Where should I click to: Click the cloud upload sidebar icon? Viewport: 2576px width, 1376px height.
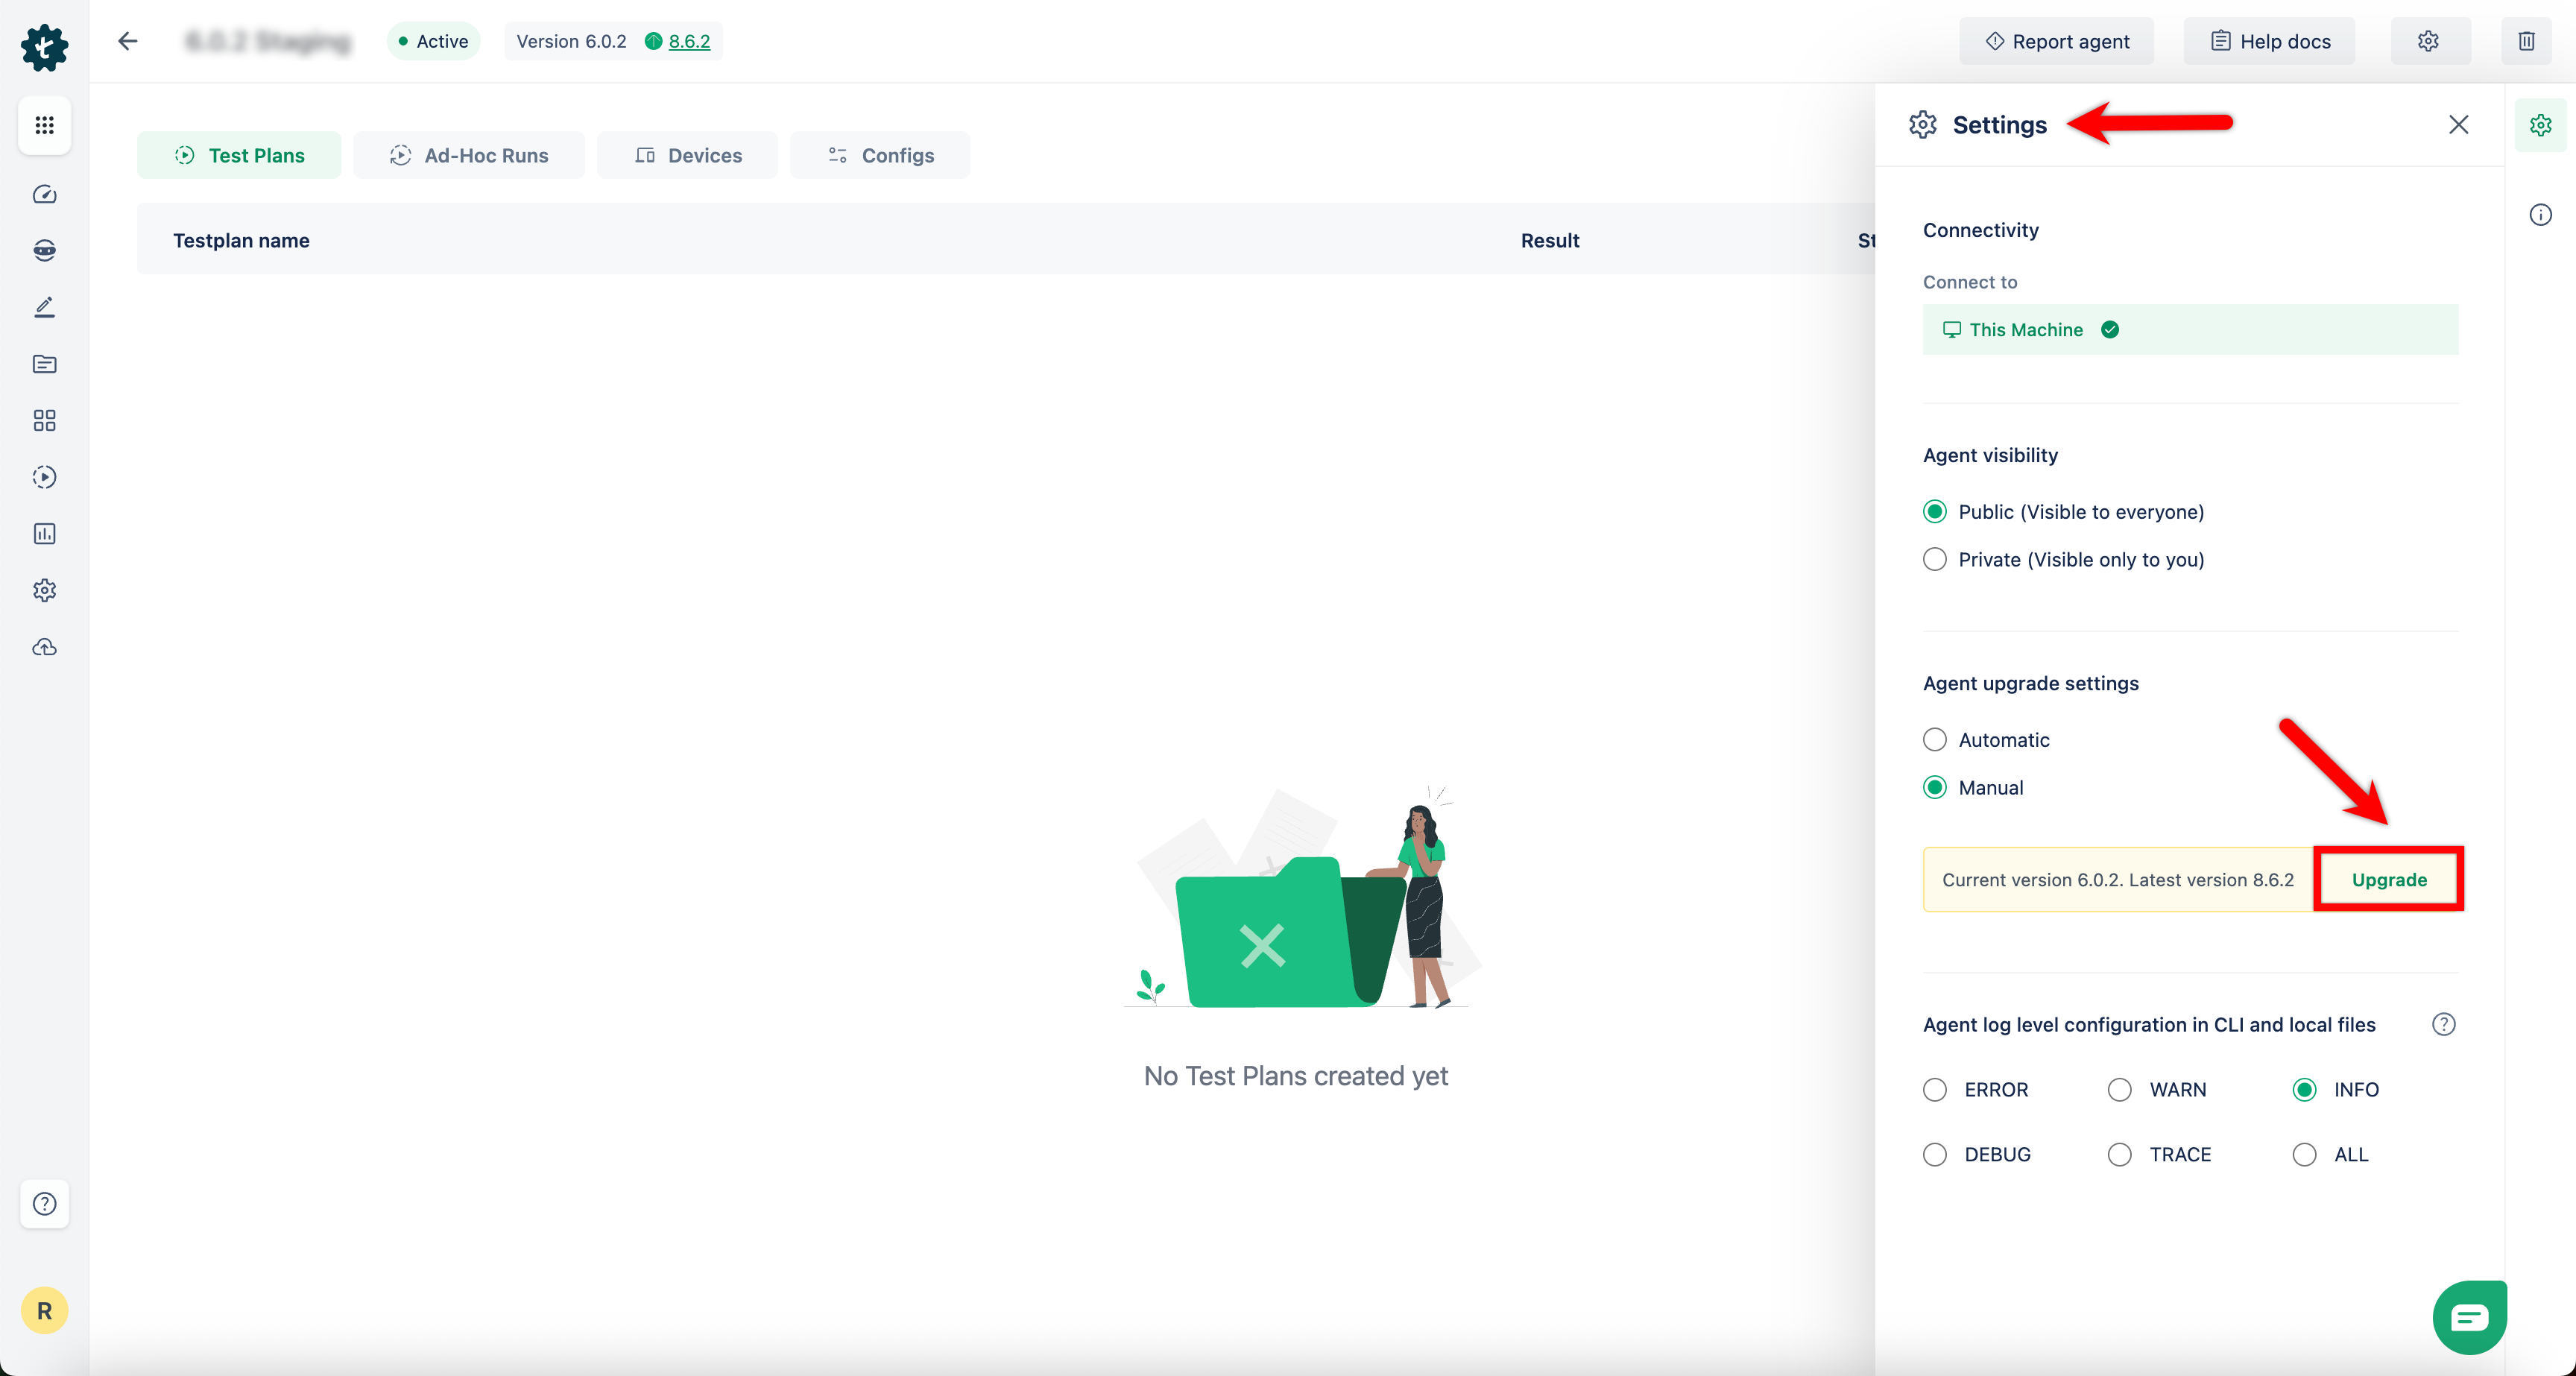tap(44, 647)
